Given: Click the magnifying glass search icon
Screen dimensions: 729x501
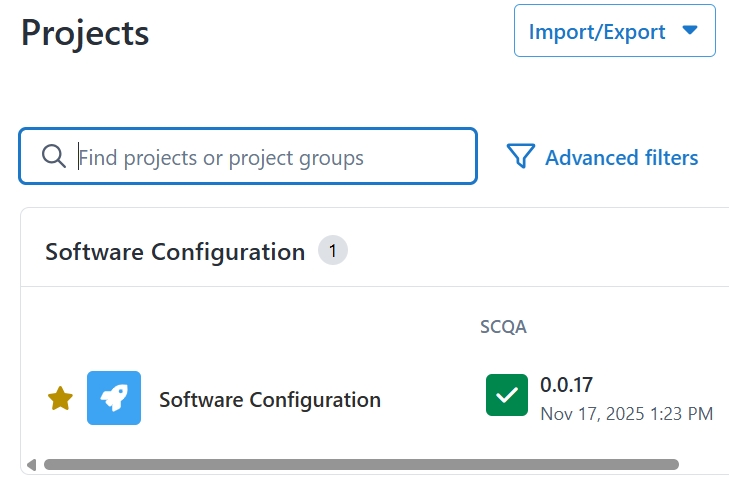Looking at the screenshot, I should coord(54,157).
